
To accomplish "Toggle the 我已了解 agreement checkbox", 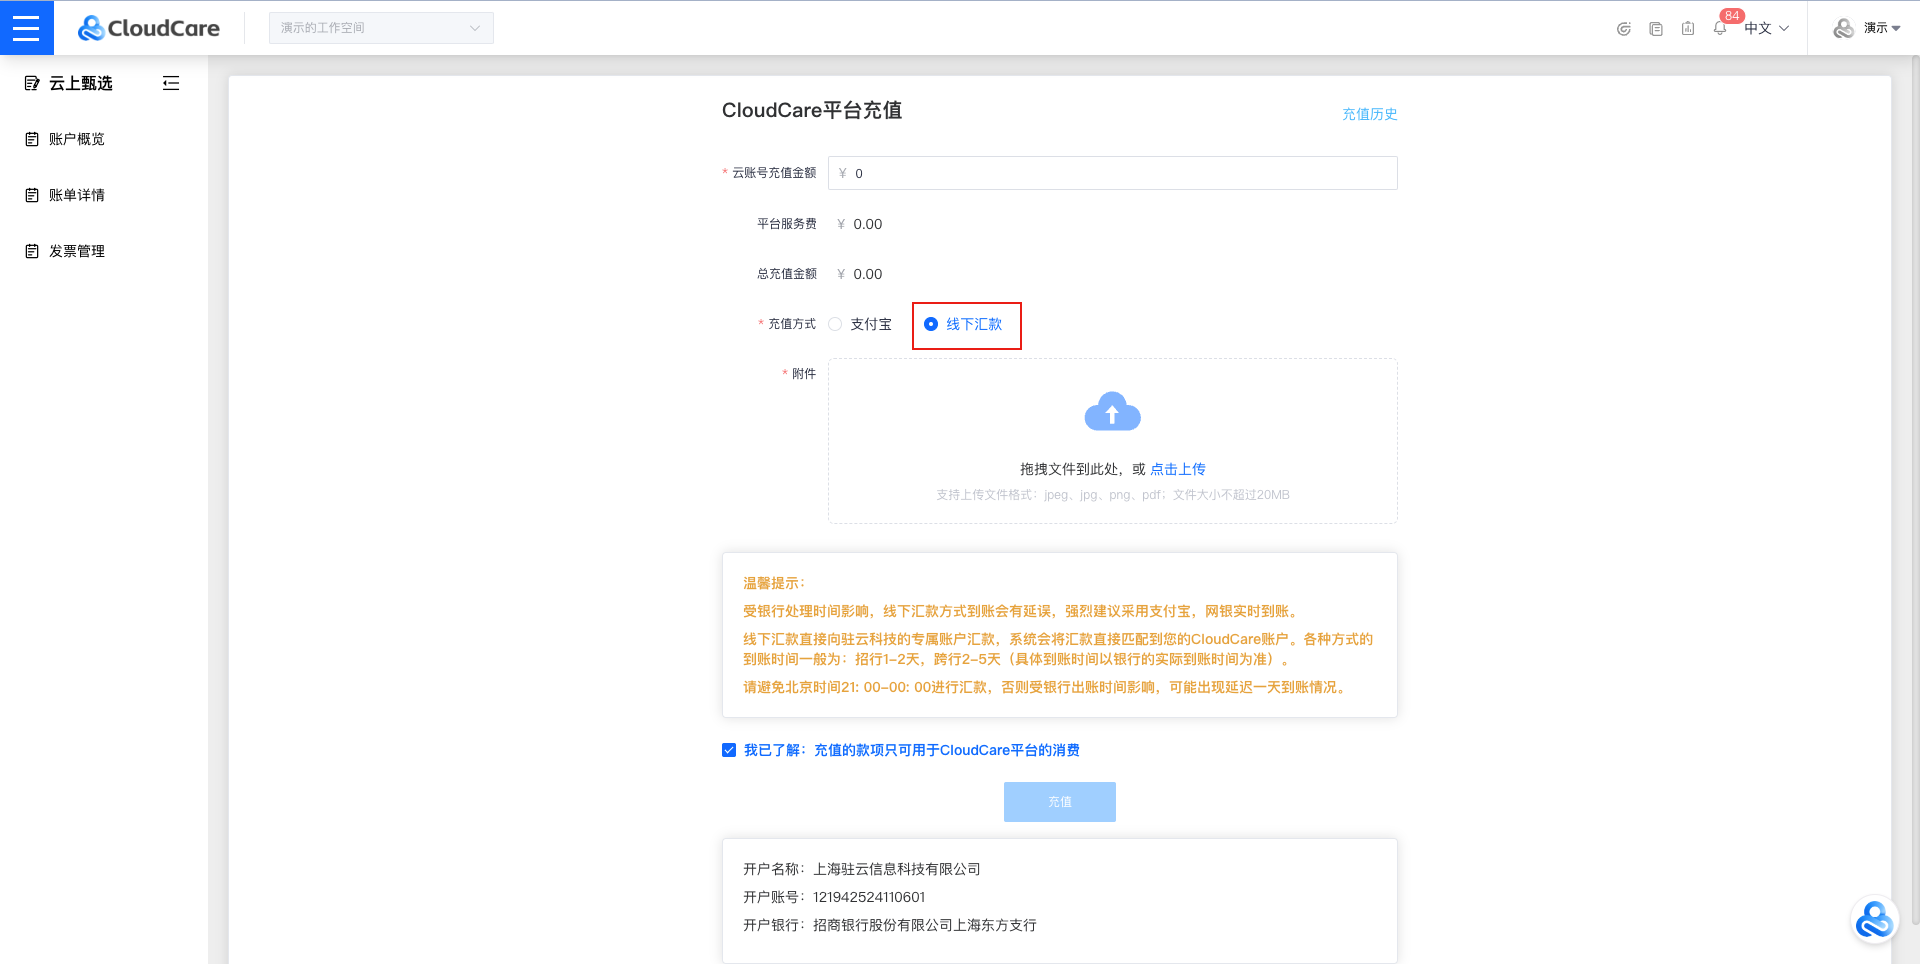I will point(729,750).
